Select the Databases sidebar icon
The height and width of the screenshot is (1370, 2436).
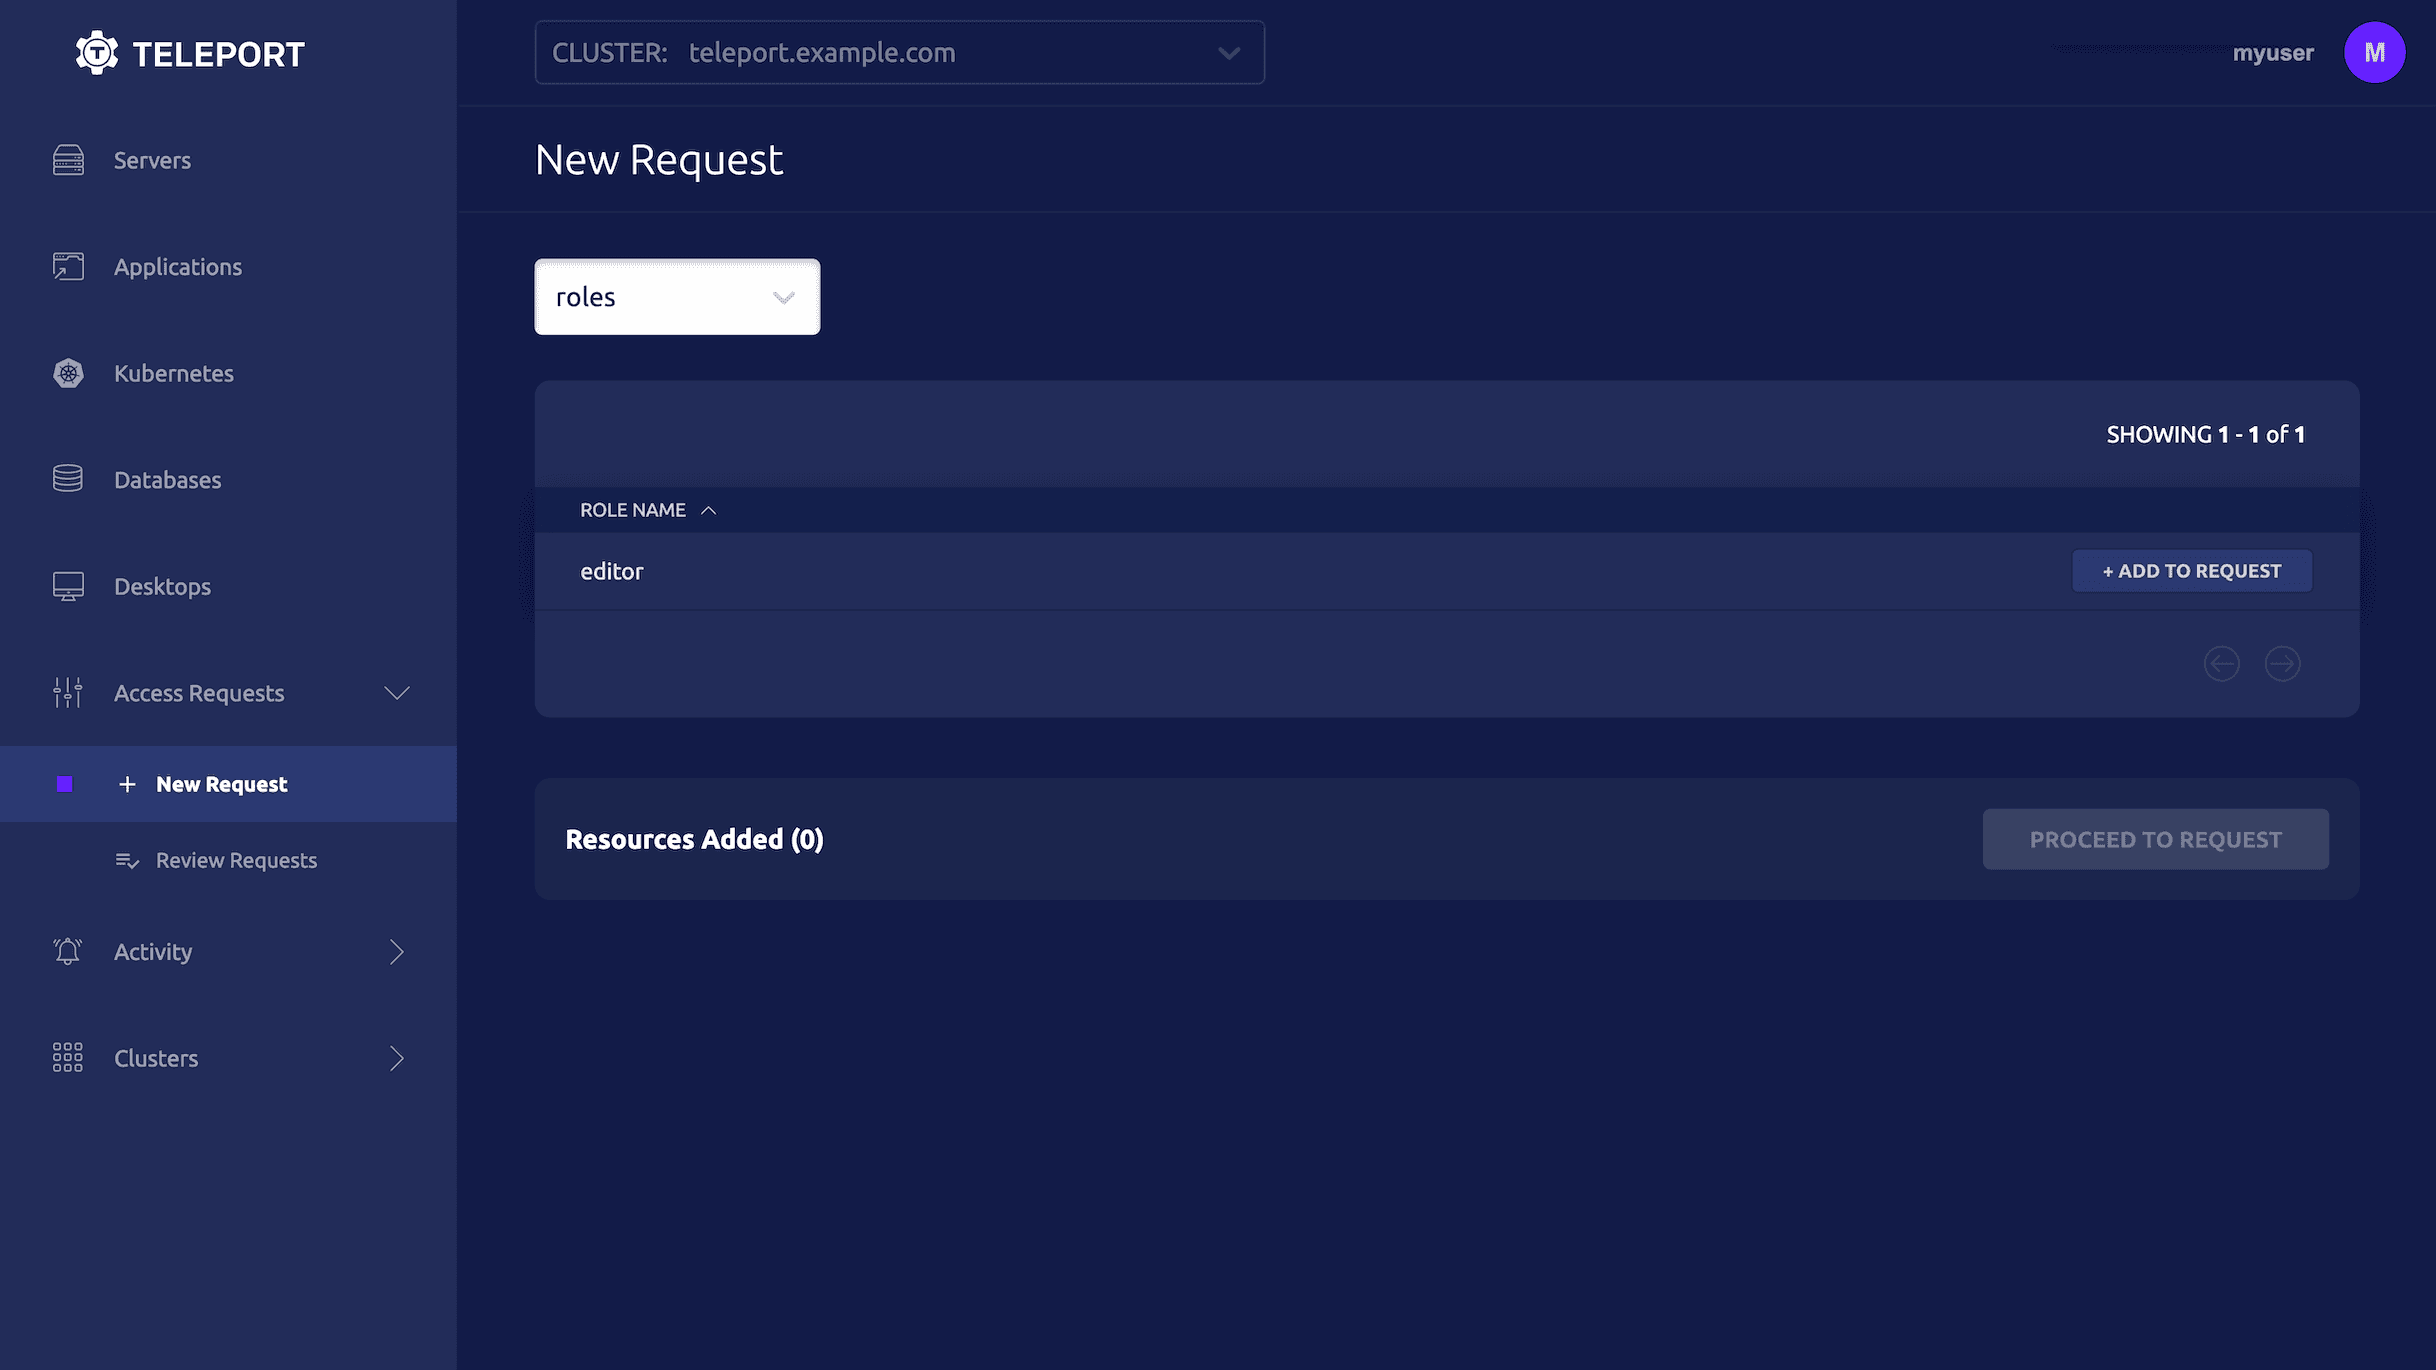click(65, 480)
